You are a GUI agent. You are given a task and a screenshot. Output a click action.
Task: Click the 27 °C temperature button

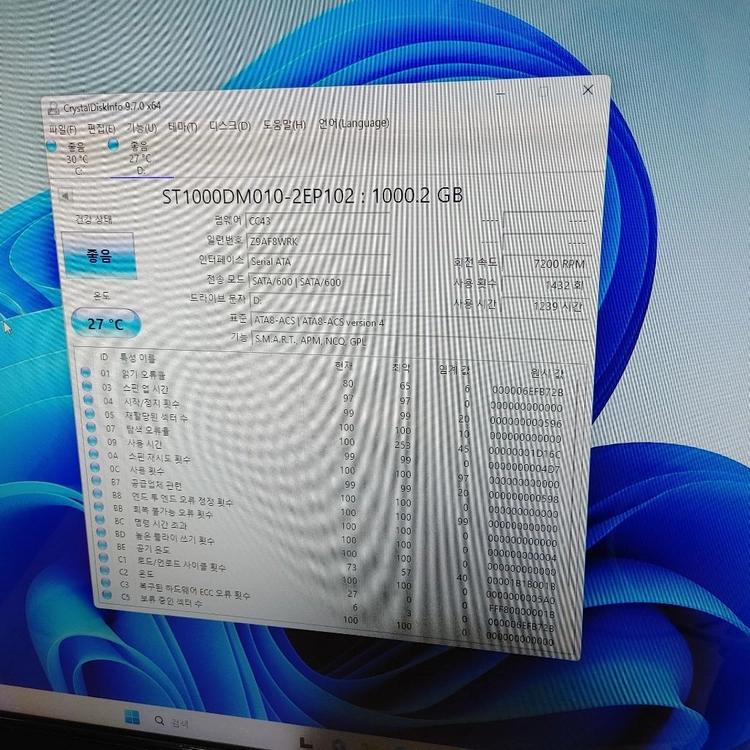pyautogui.click(x=106, y=324)
